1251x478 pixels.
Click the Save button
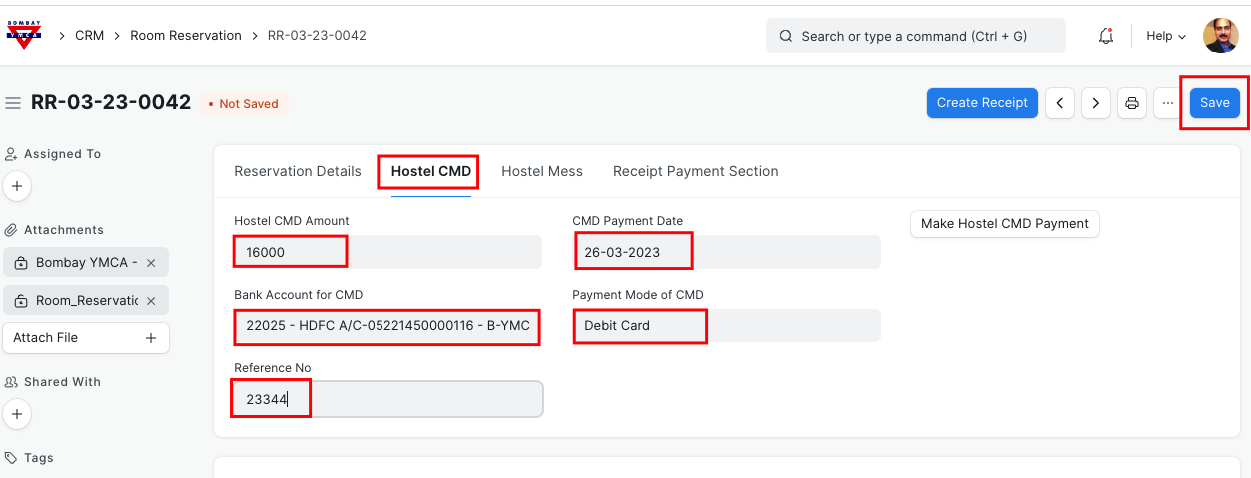(1214, 103)
